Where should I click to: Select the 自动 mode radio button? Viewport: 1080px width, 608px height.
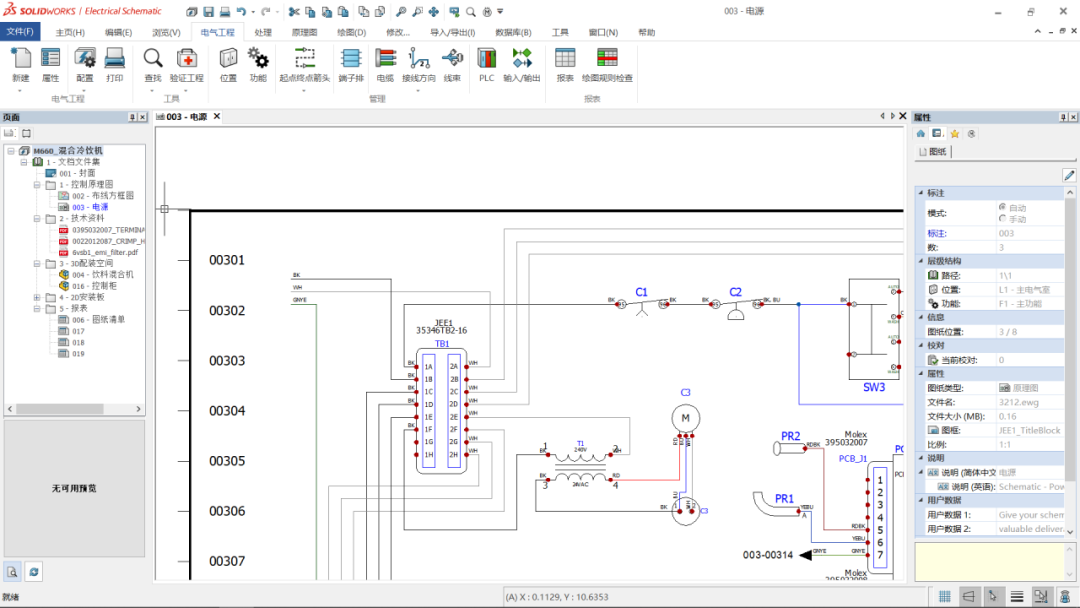[x=1002, y=208]
